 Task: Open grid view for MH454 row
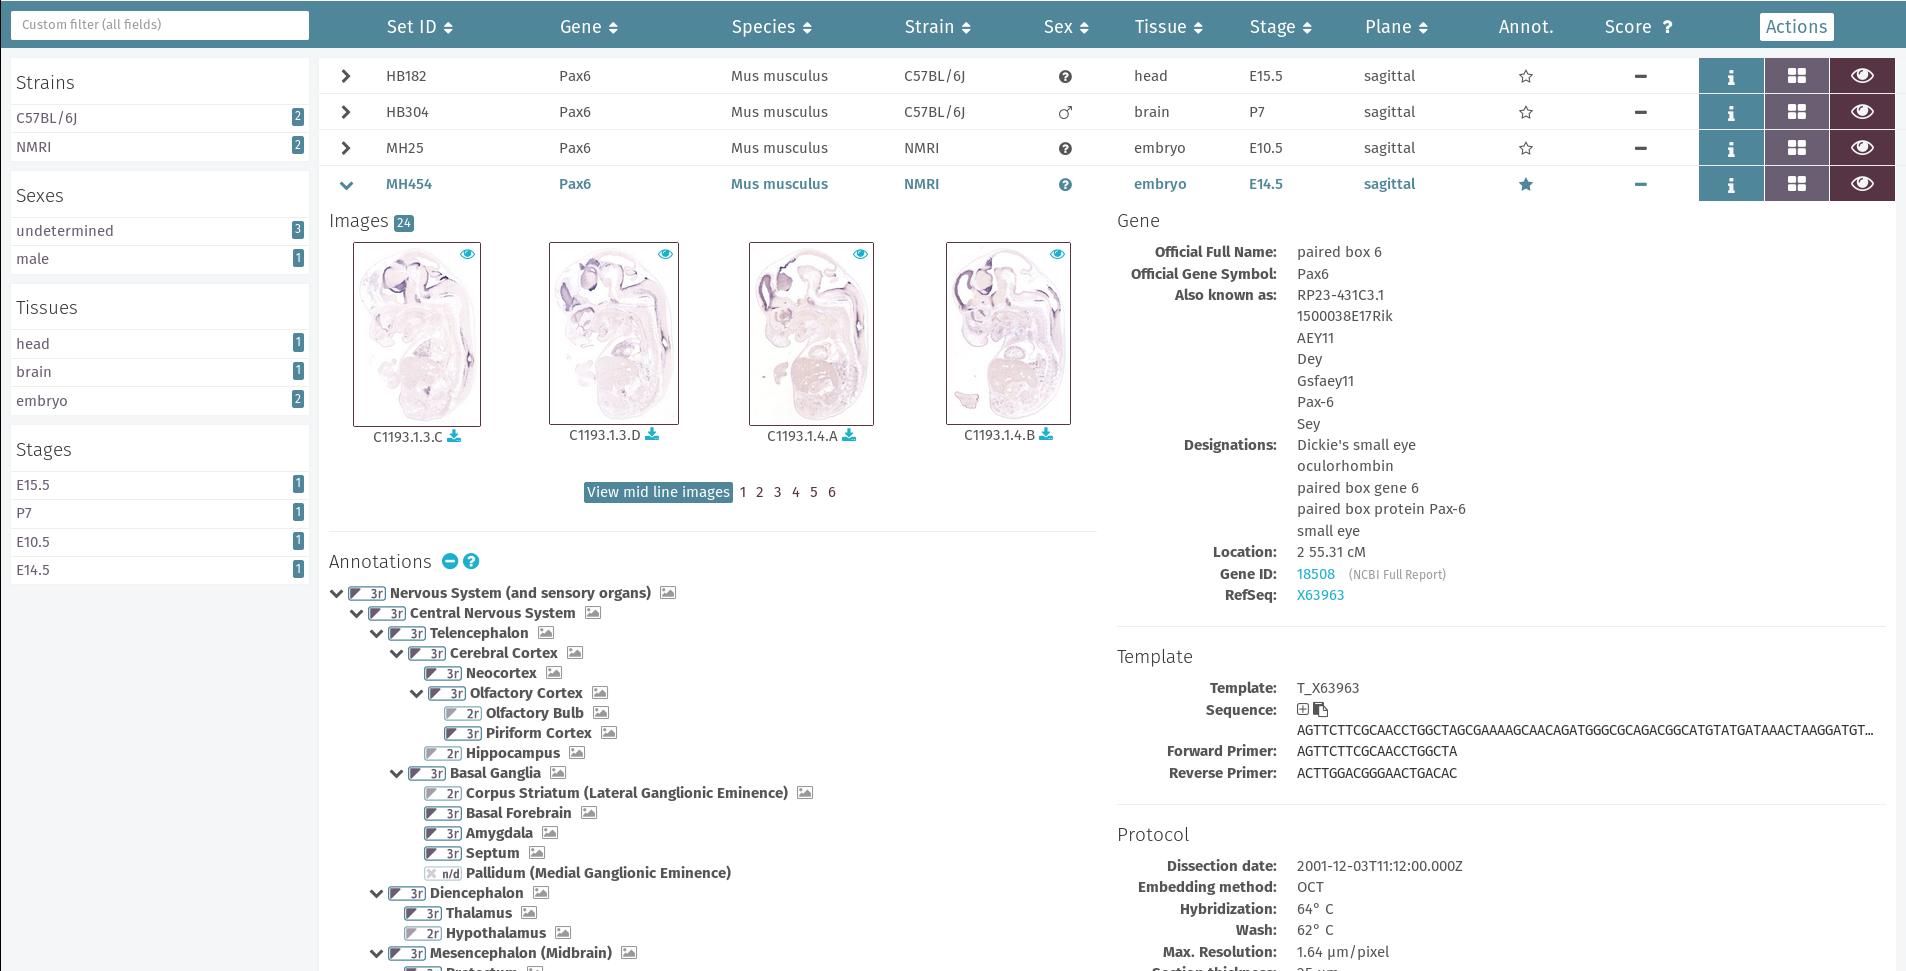[1797, 184]
